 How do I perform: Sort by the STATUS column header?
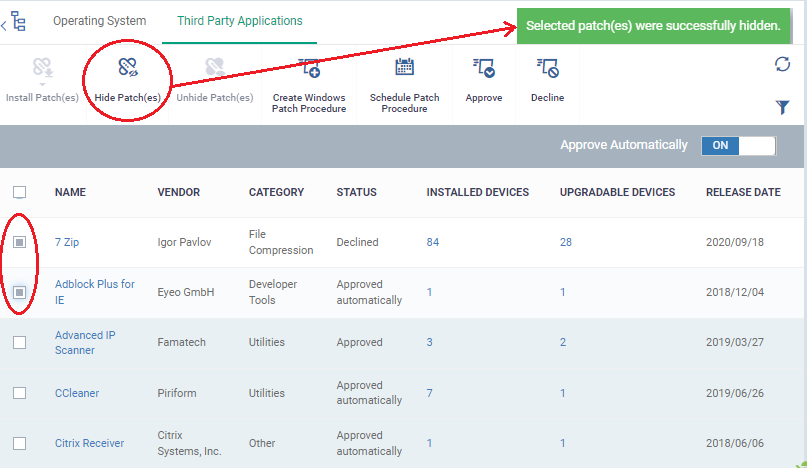[357, 192]
